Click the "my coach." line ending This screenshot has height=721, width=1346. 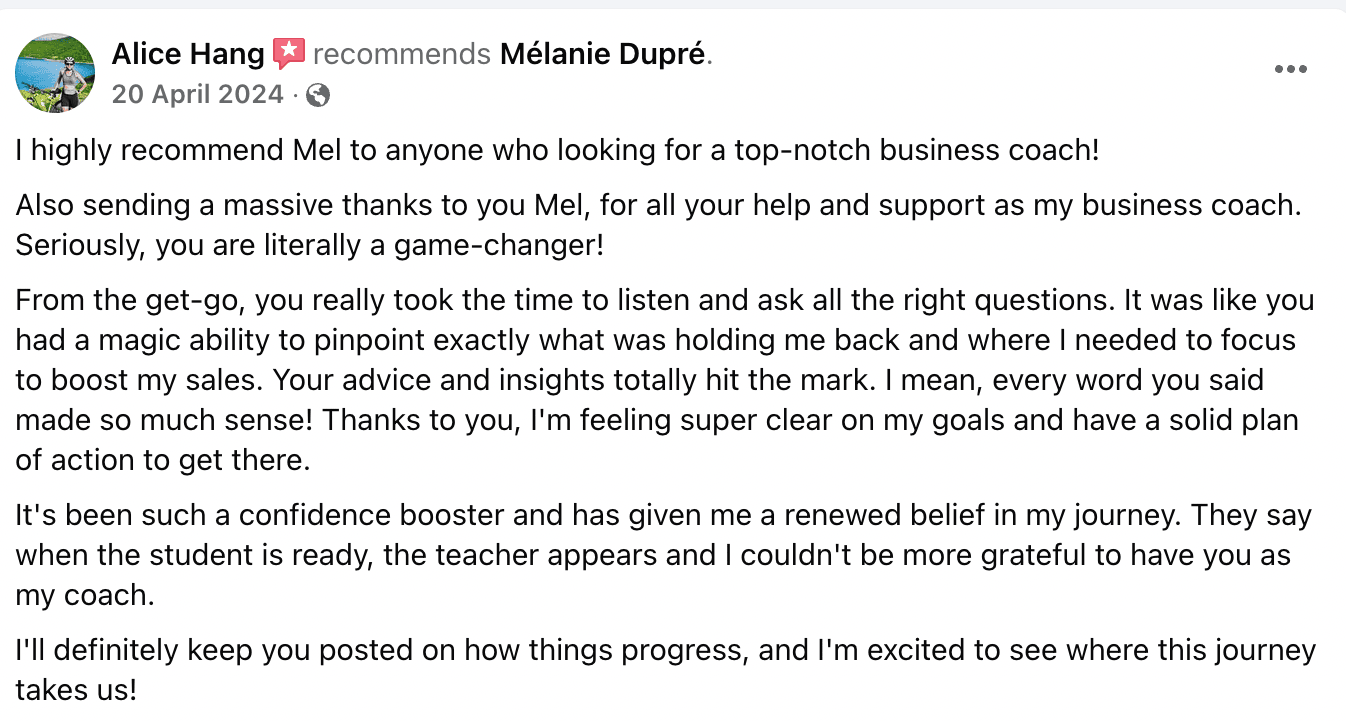click(85, 594)
